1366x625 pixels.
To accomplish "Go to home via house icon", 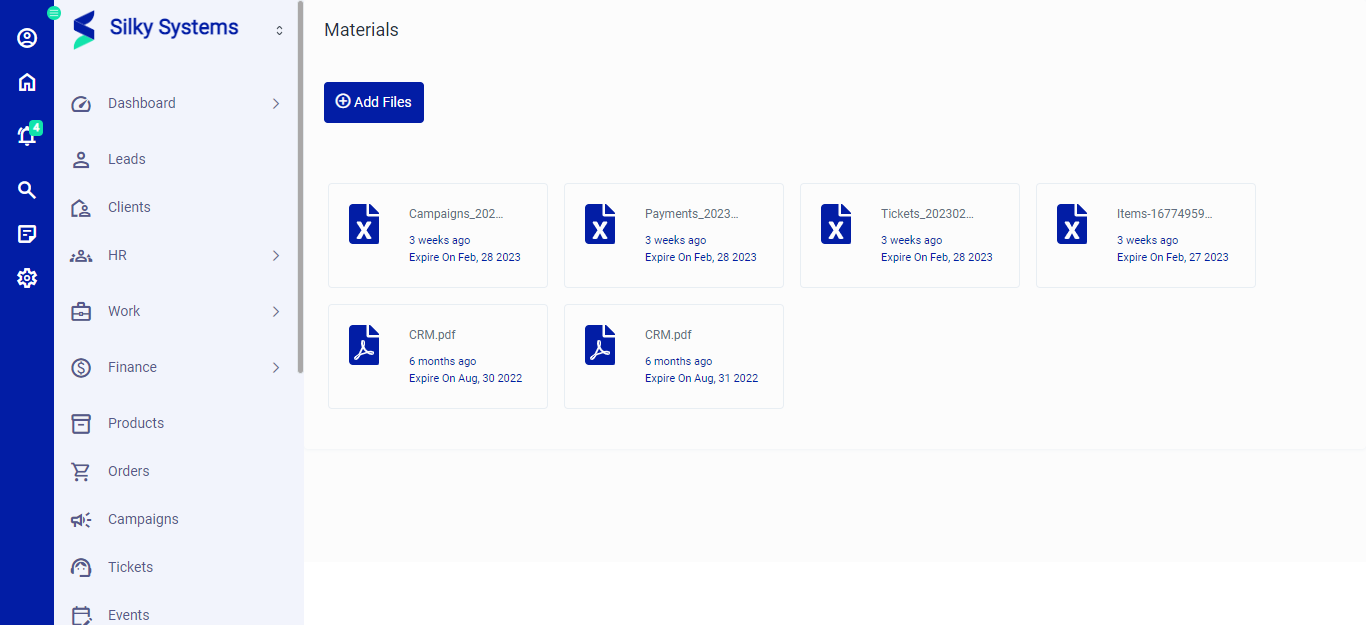I will [27, 83].
